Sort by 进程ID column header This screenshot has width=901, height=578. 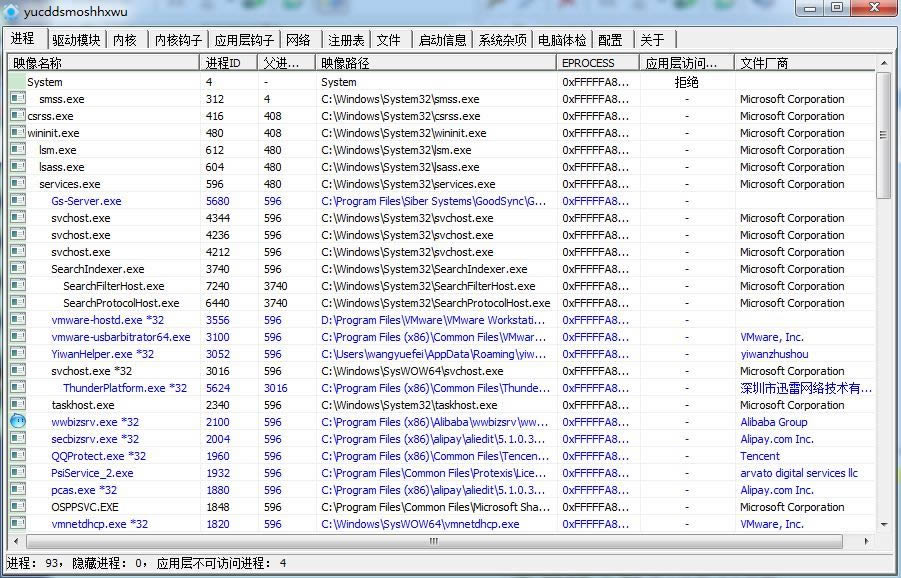(228, 63)
